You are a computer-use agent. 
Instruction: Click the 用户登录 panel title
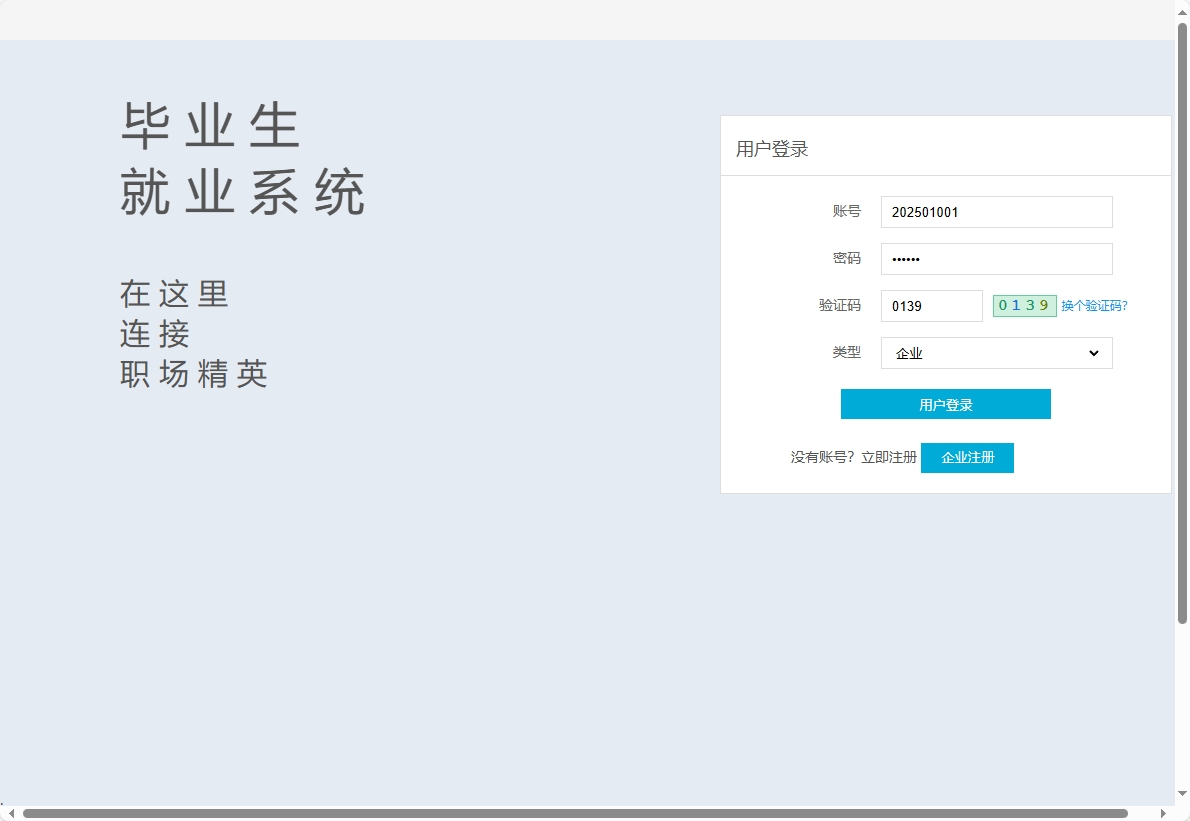pos(772,148)
